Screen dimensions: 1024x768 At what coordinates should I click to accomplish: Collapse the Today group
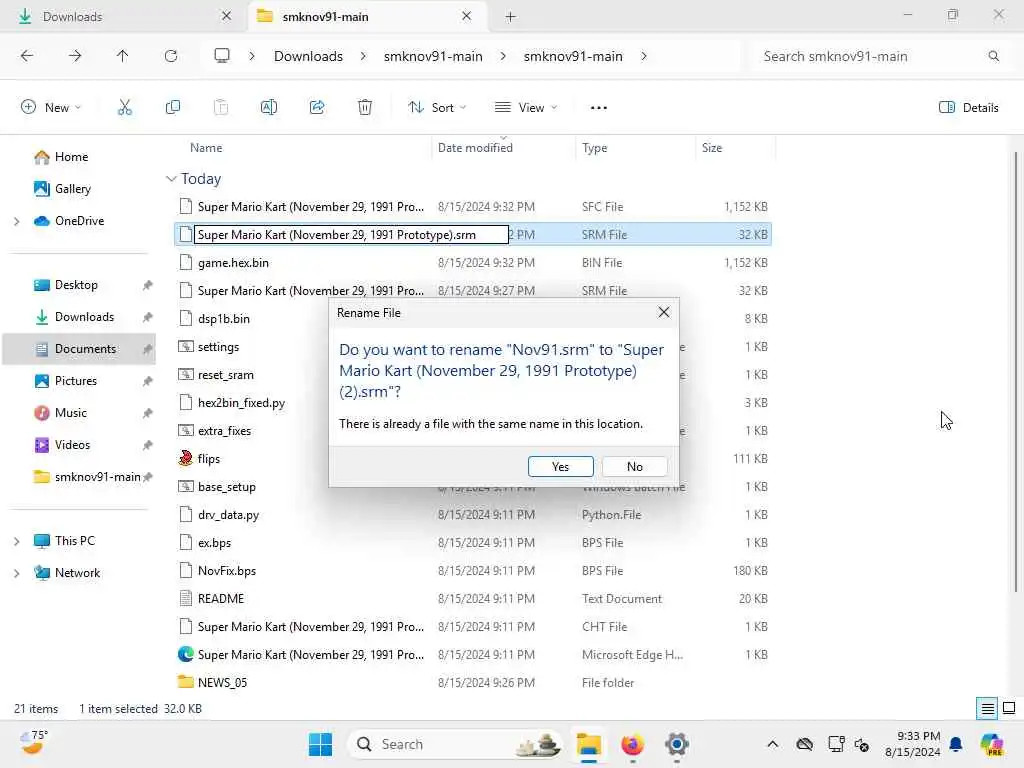tap(171, 179)
